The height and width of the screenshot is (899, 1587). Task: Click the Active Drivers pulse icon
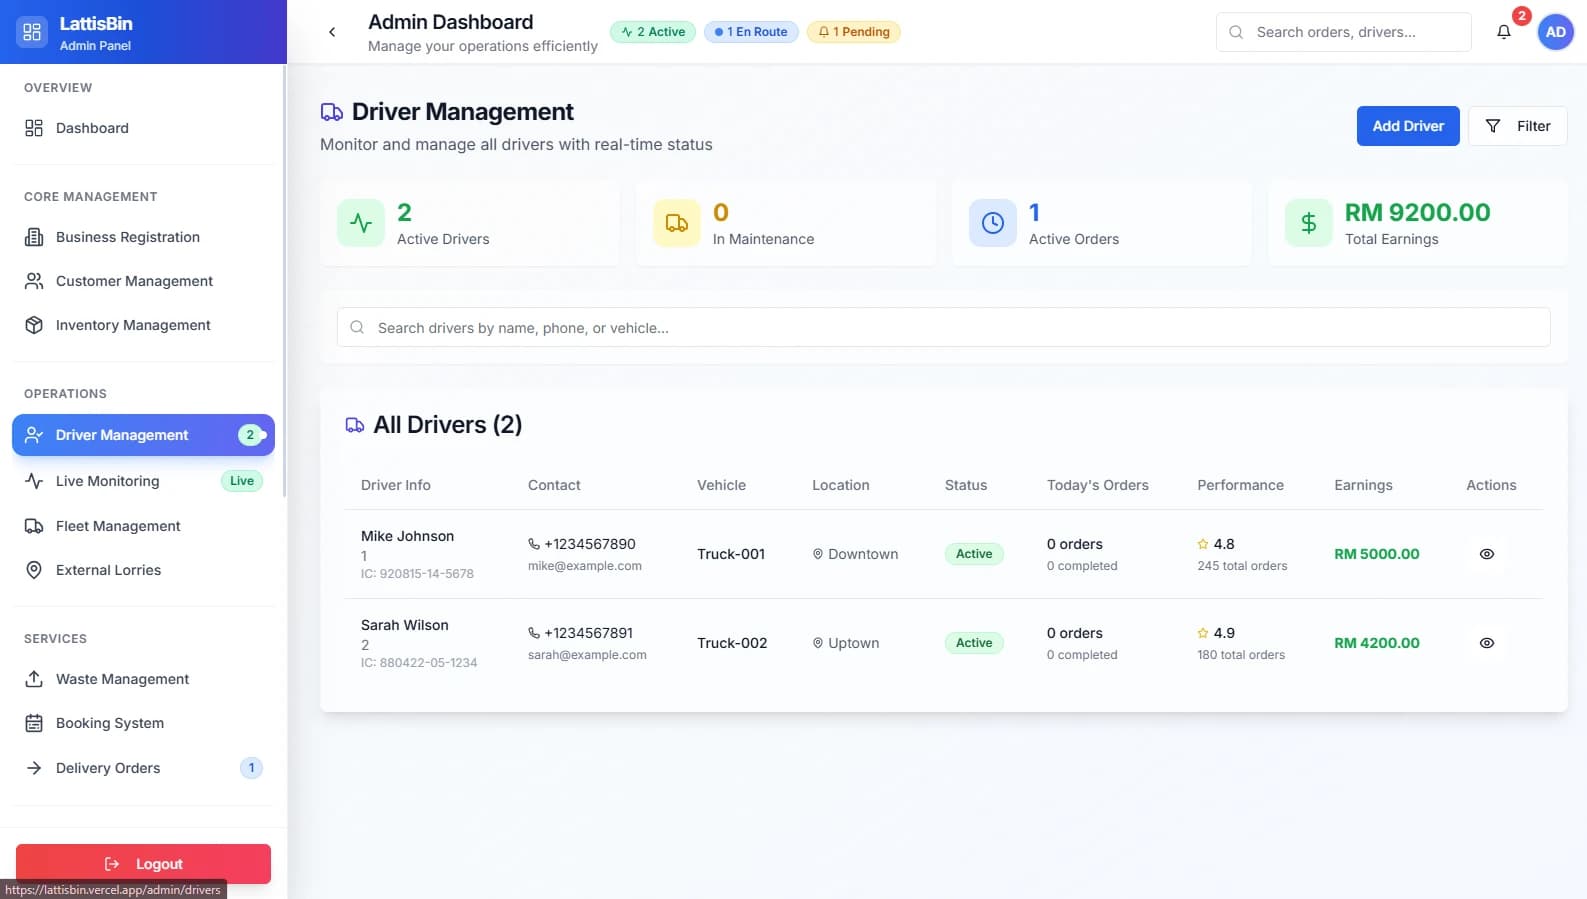361,223
